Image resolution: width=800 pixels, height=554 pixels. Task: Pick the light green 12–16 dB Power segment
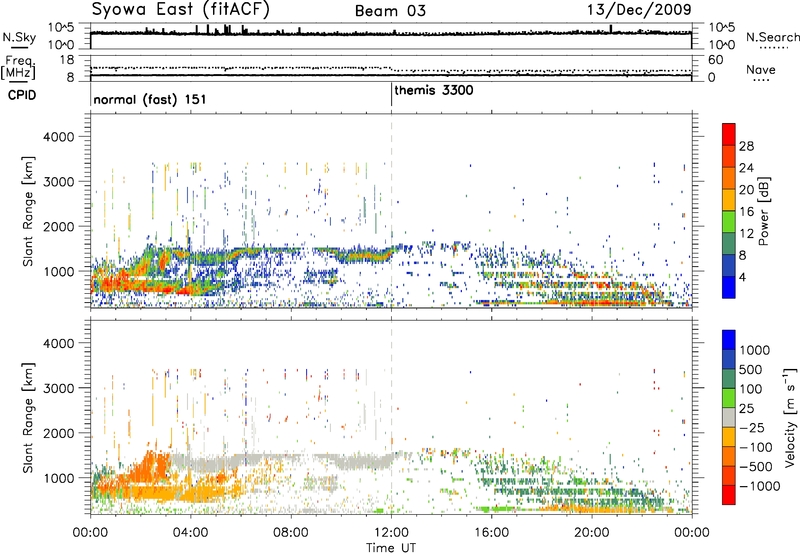pos(729,221)
